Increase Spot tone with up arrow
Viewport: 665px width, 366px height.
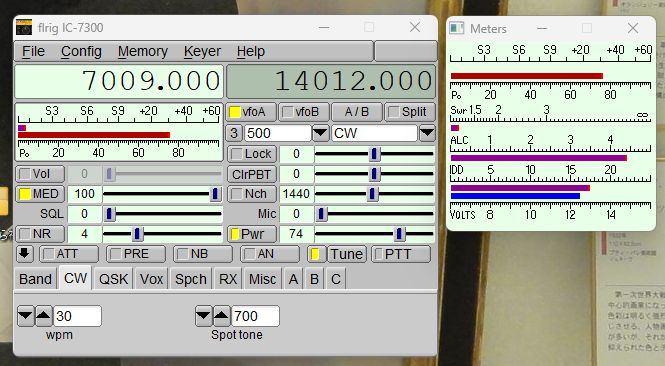(221, 316)
